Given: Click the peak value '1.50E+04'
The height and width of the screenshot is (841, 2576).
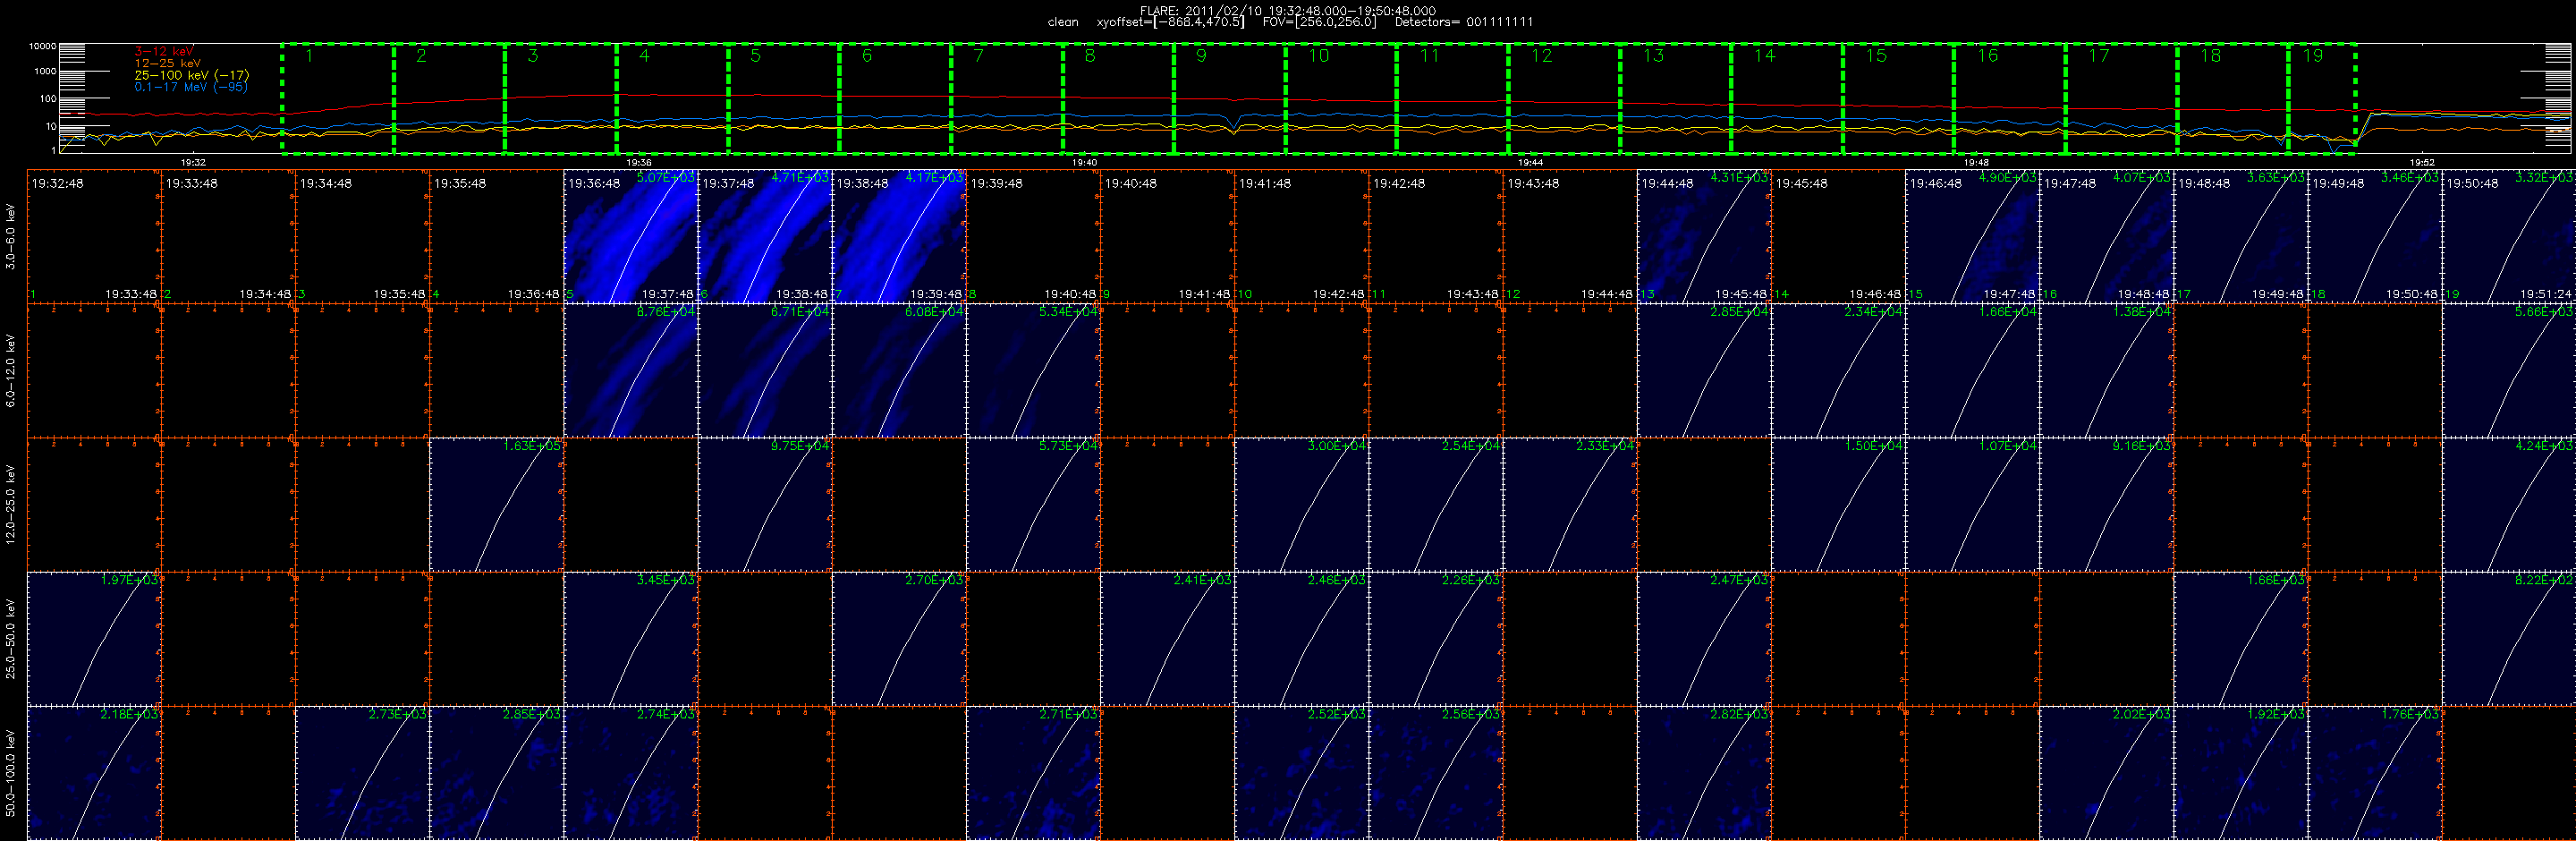Looking at the screenshot, I should 1873,445.
